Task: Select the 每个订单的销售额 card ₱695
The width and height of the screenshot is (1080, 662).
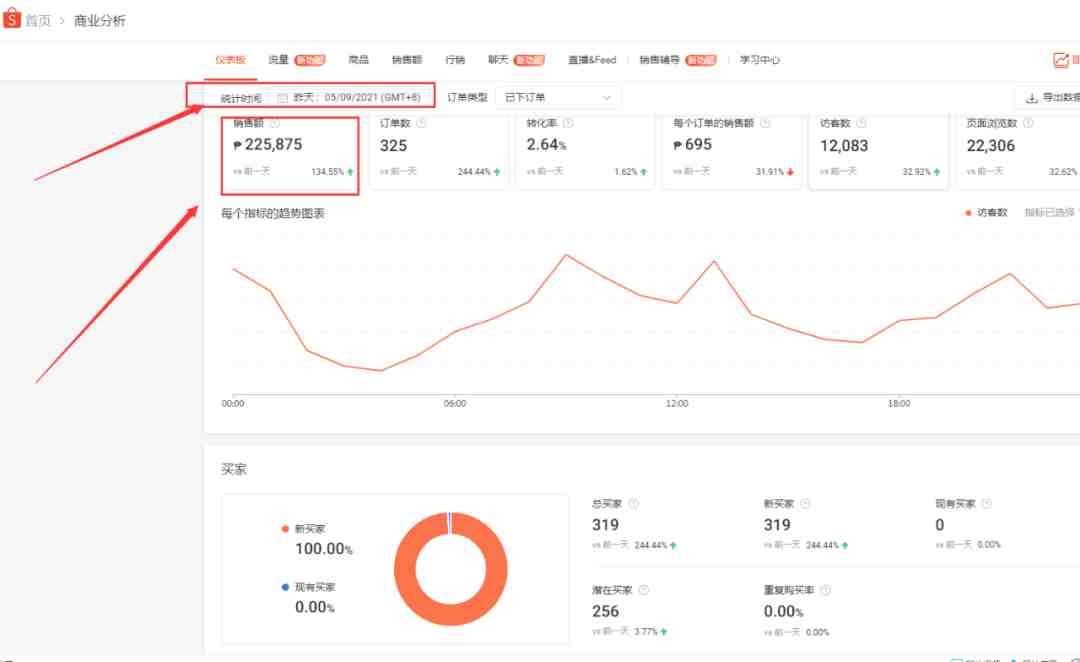Action: point(731,152)
